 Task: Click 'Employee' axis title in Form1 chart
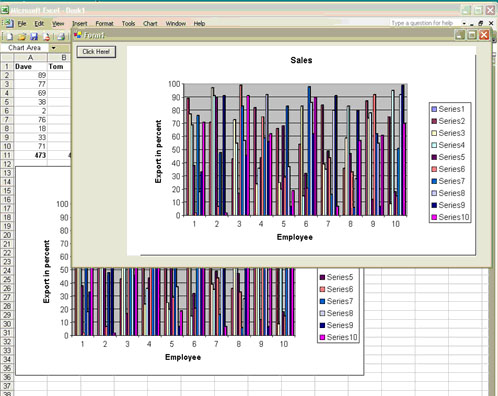295,237
